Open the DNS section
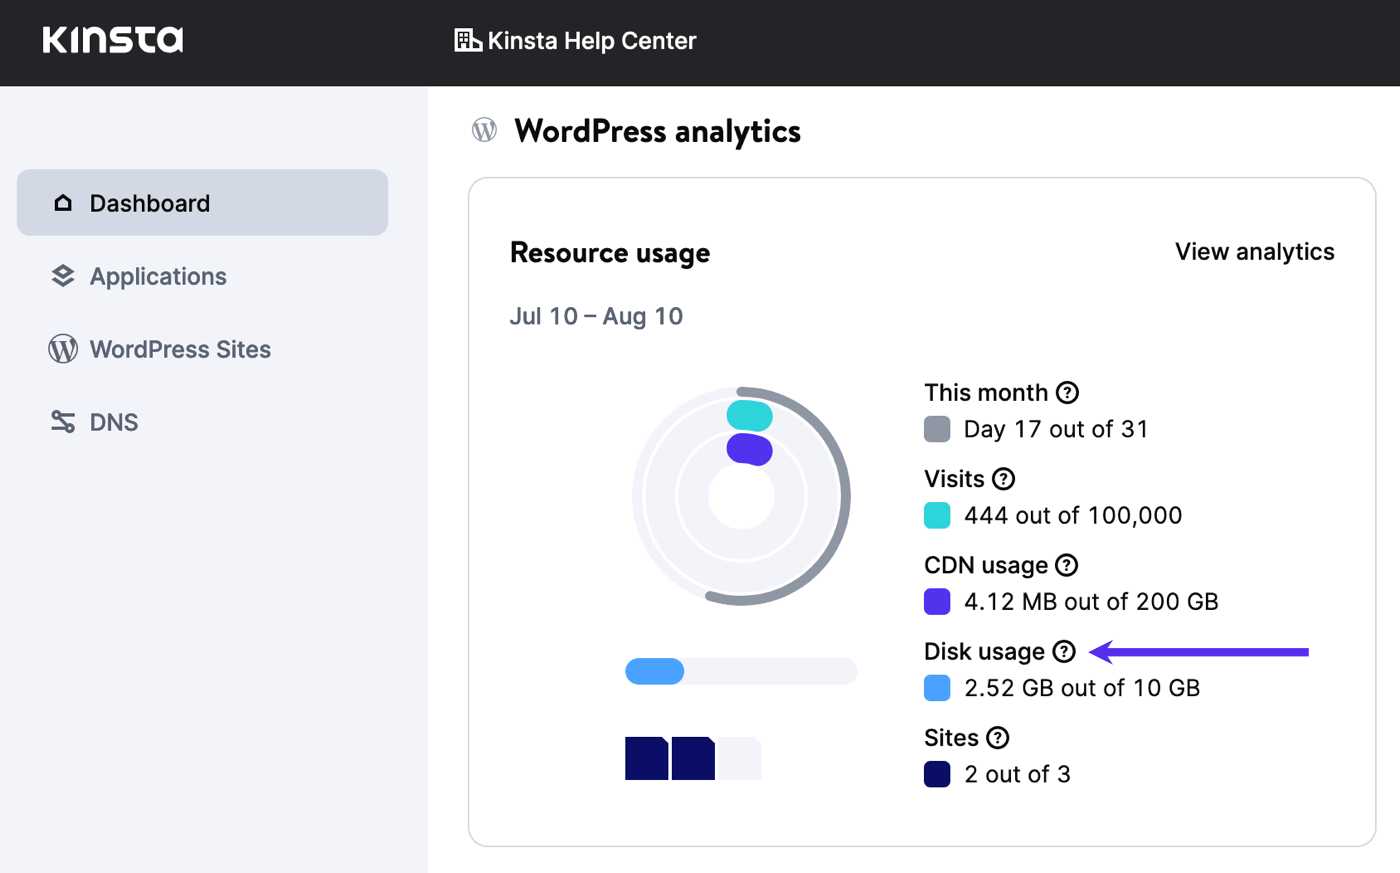Screen dimensions: 1400x873 point(113,422)
